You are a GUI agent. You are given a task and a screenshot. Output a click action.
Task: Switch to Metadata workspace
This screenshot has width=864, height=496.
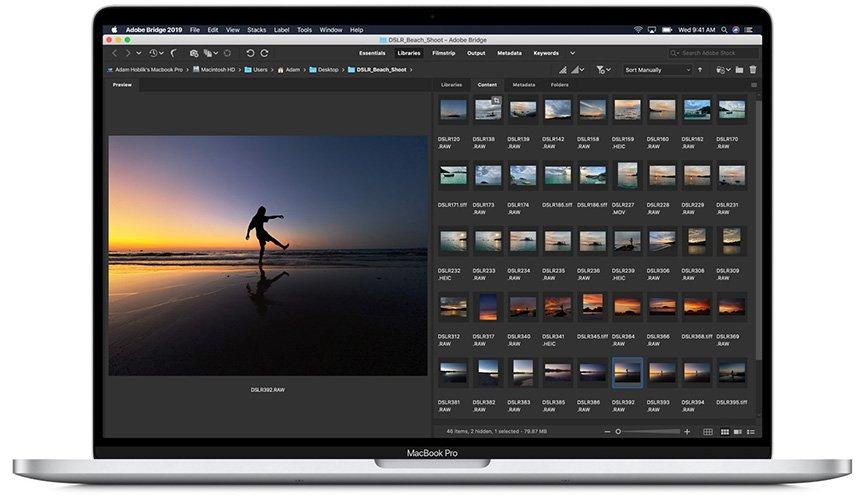[x=509, y=53]
